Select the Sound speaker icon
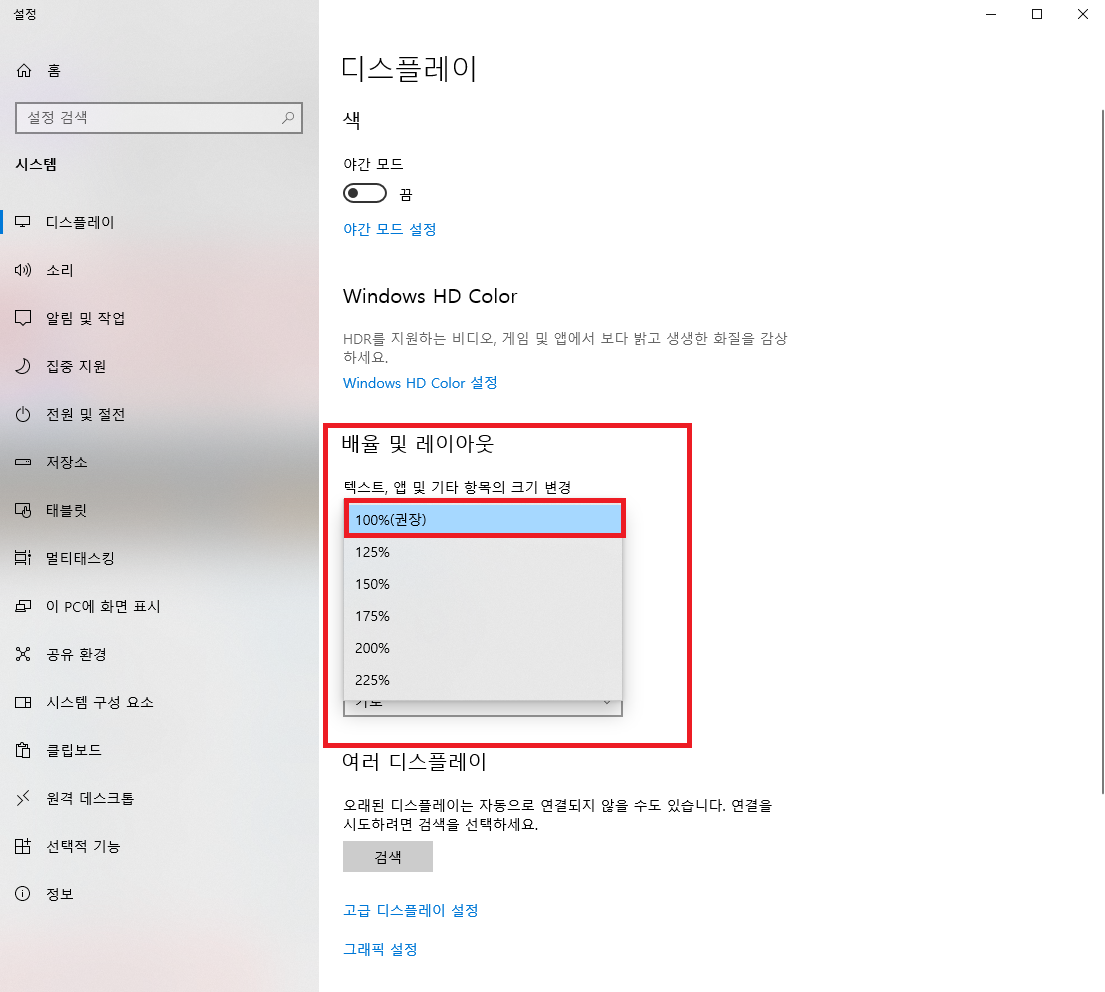This screenshot has height=992, width=1105. point(24,270)
